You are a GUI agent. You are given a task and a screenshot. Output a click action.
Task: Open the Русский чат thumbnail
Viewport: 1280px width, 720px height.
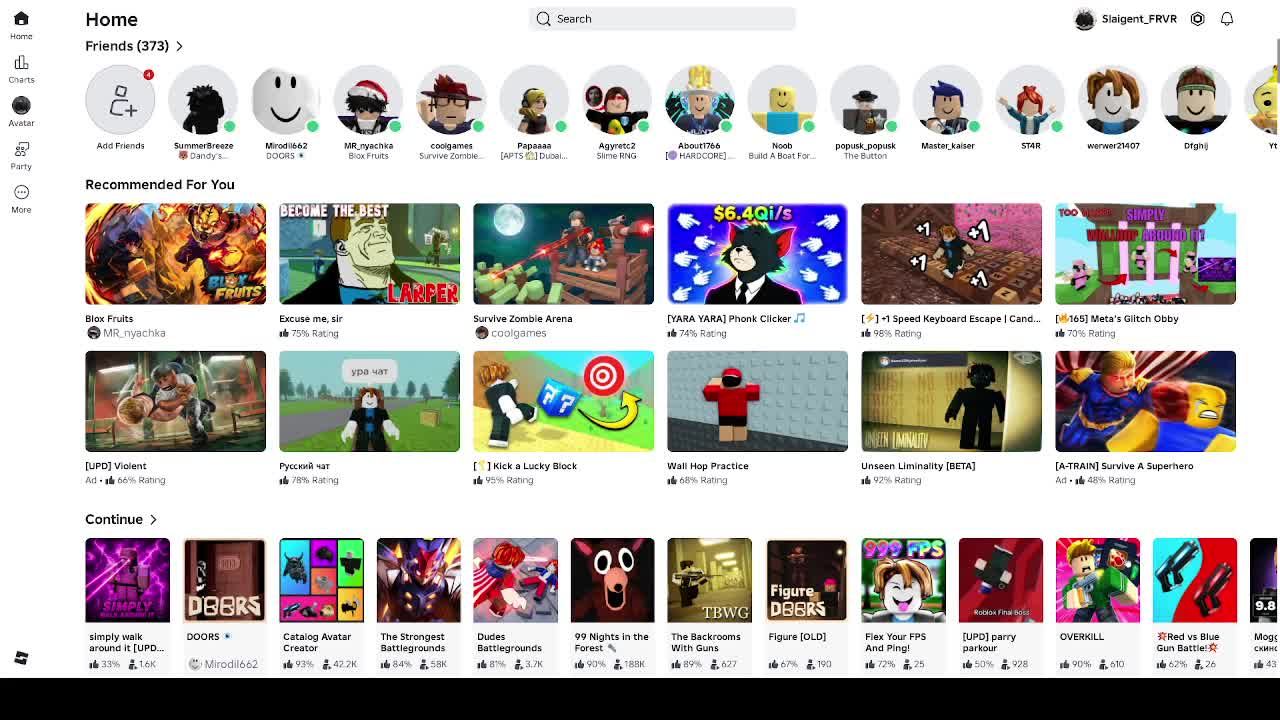point(369,401)
